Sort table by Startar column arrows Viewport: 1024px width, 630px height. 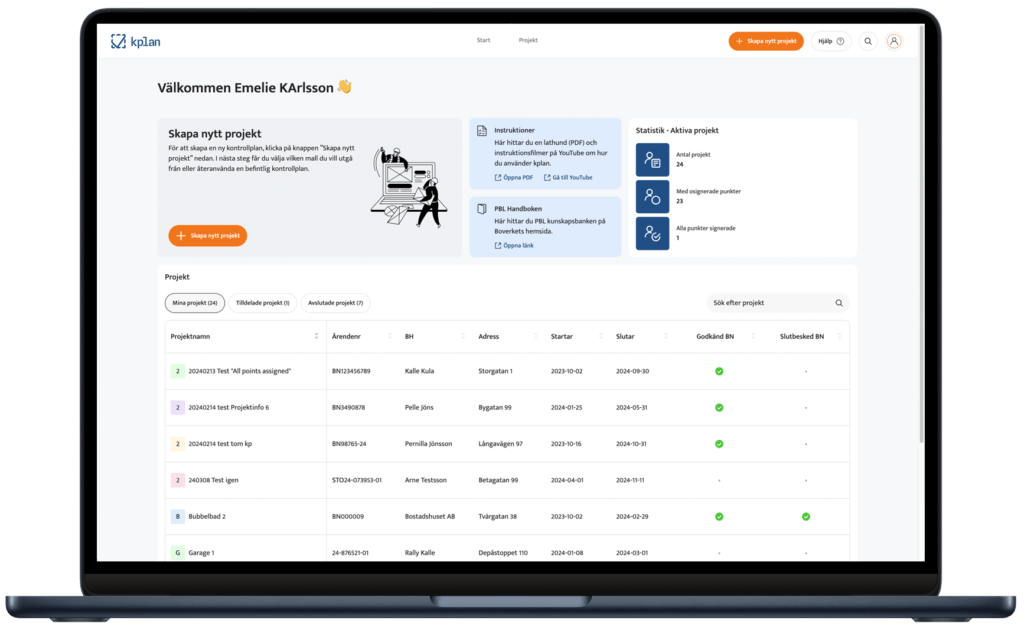point(591,337)
